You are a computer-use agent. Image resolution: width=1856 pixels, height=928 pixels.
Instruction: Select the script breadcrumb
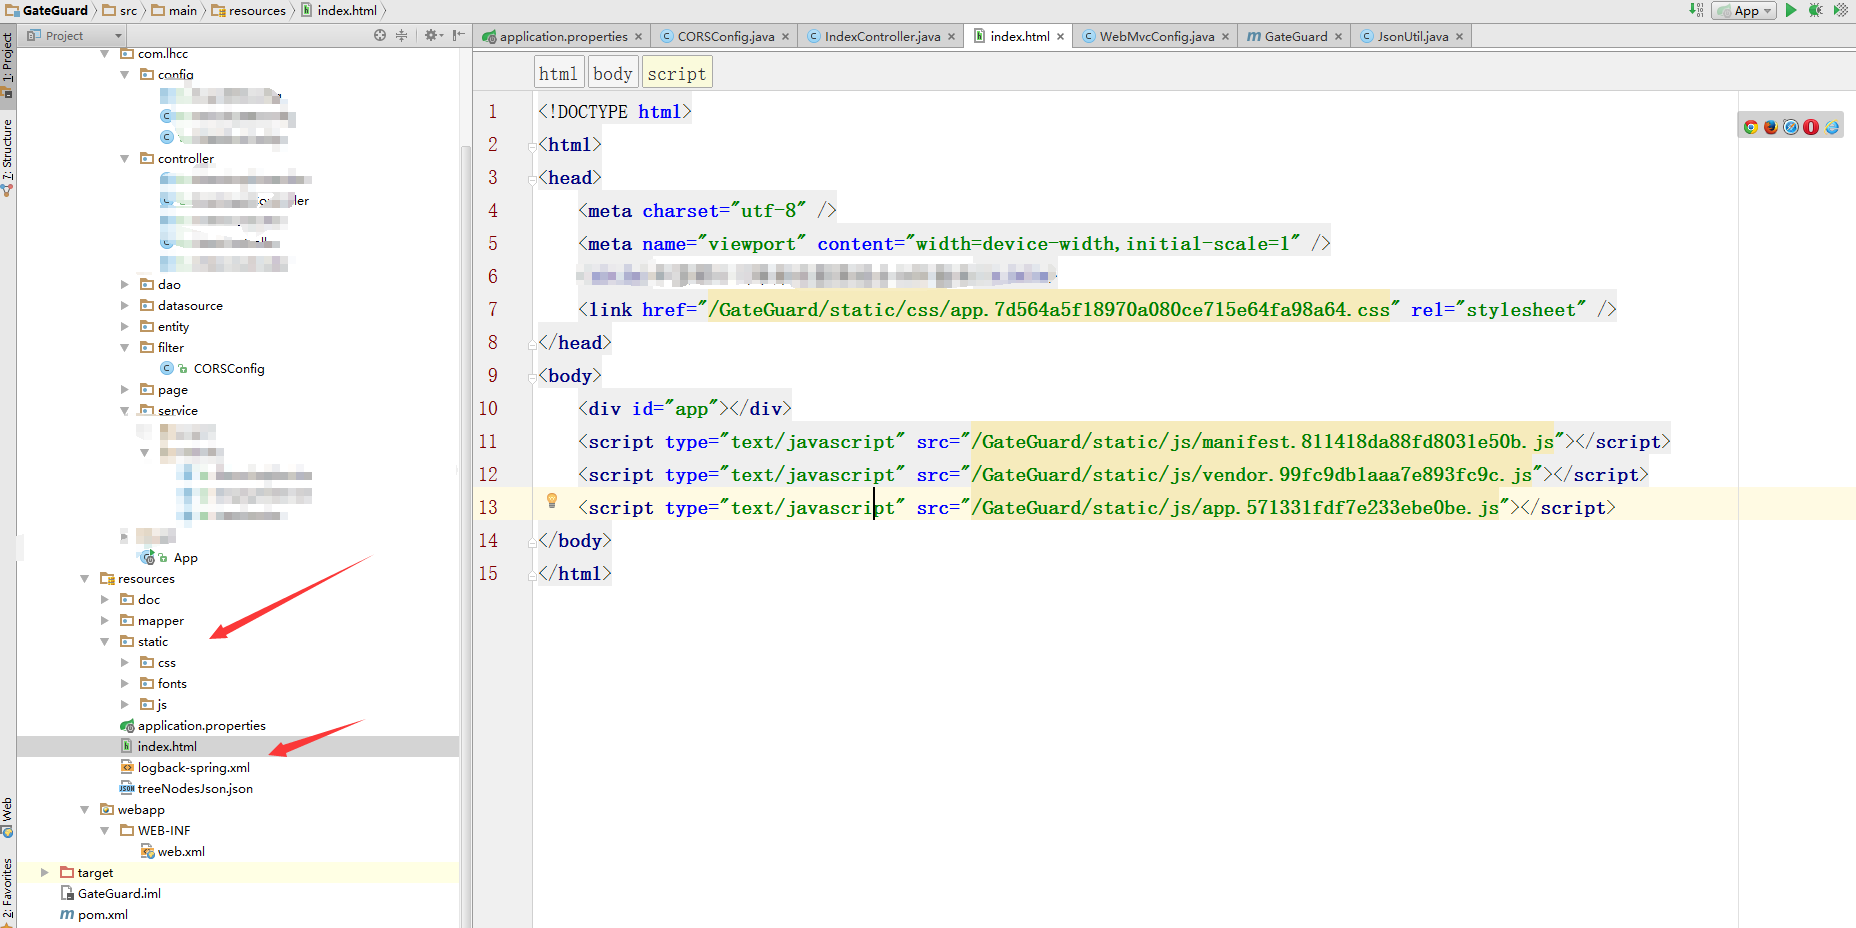click(x=676, y=74)
